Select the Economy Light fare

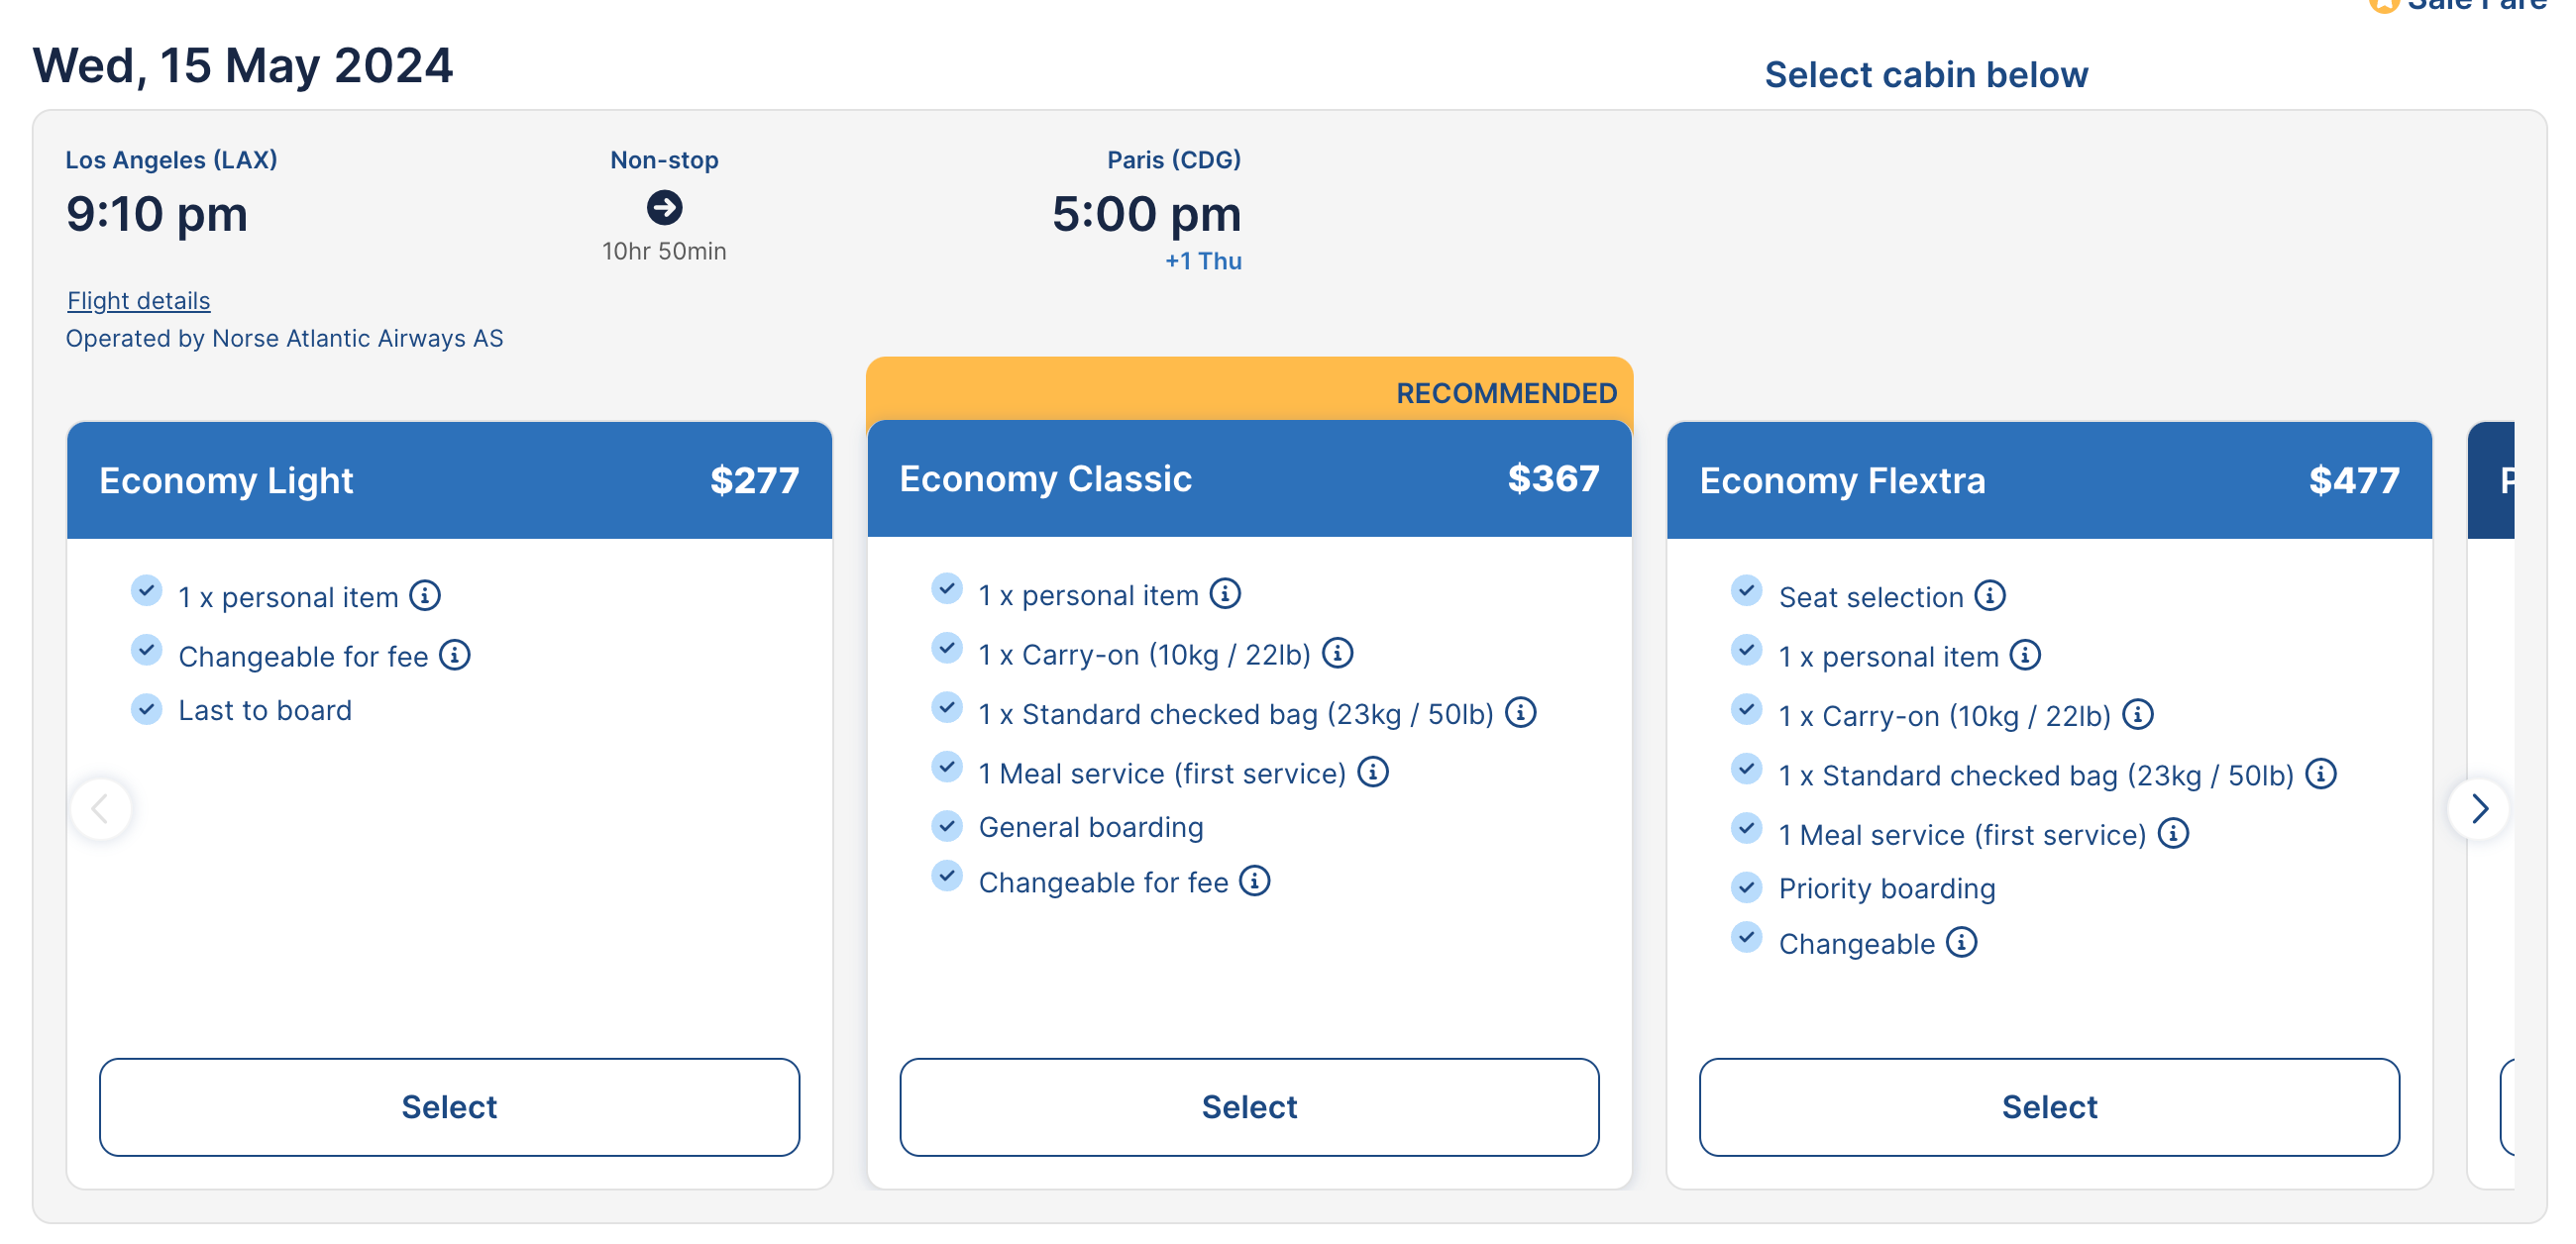(449, 1107)
